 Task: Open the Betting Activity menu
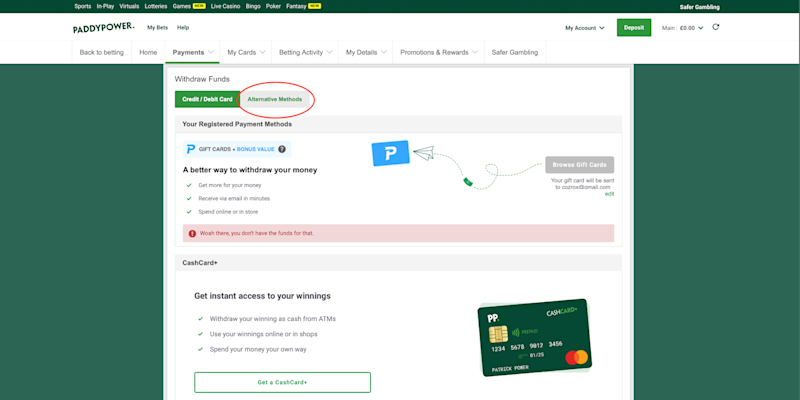305,52
